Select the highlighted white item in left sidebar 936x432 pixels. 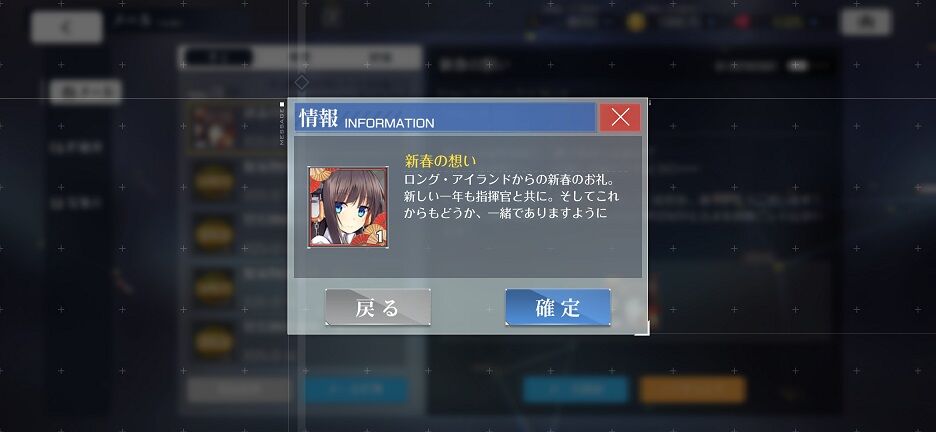[85, 92]
